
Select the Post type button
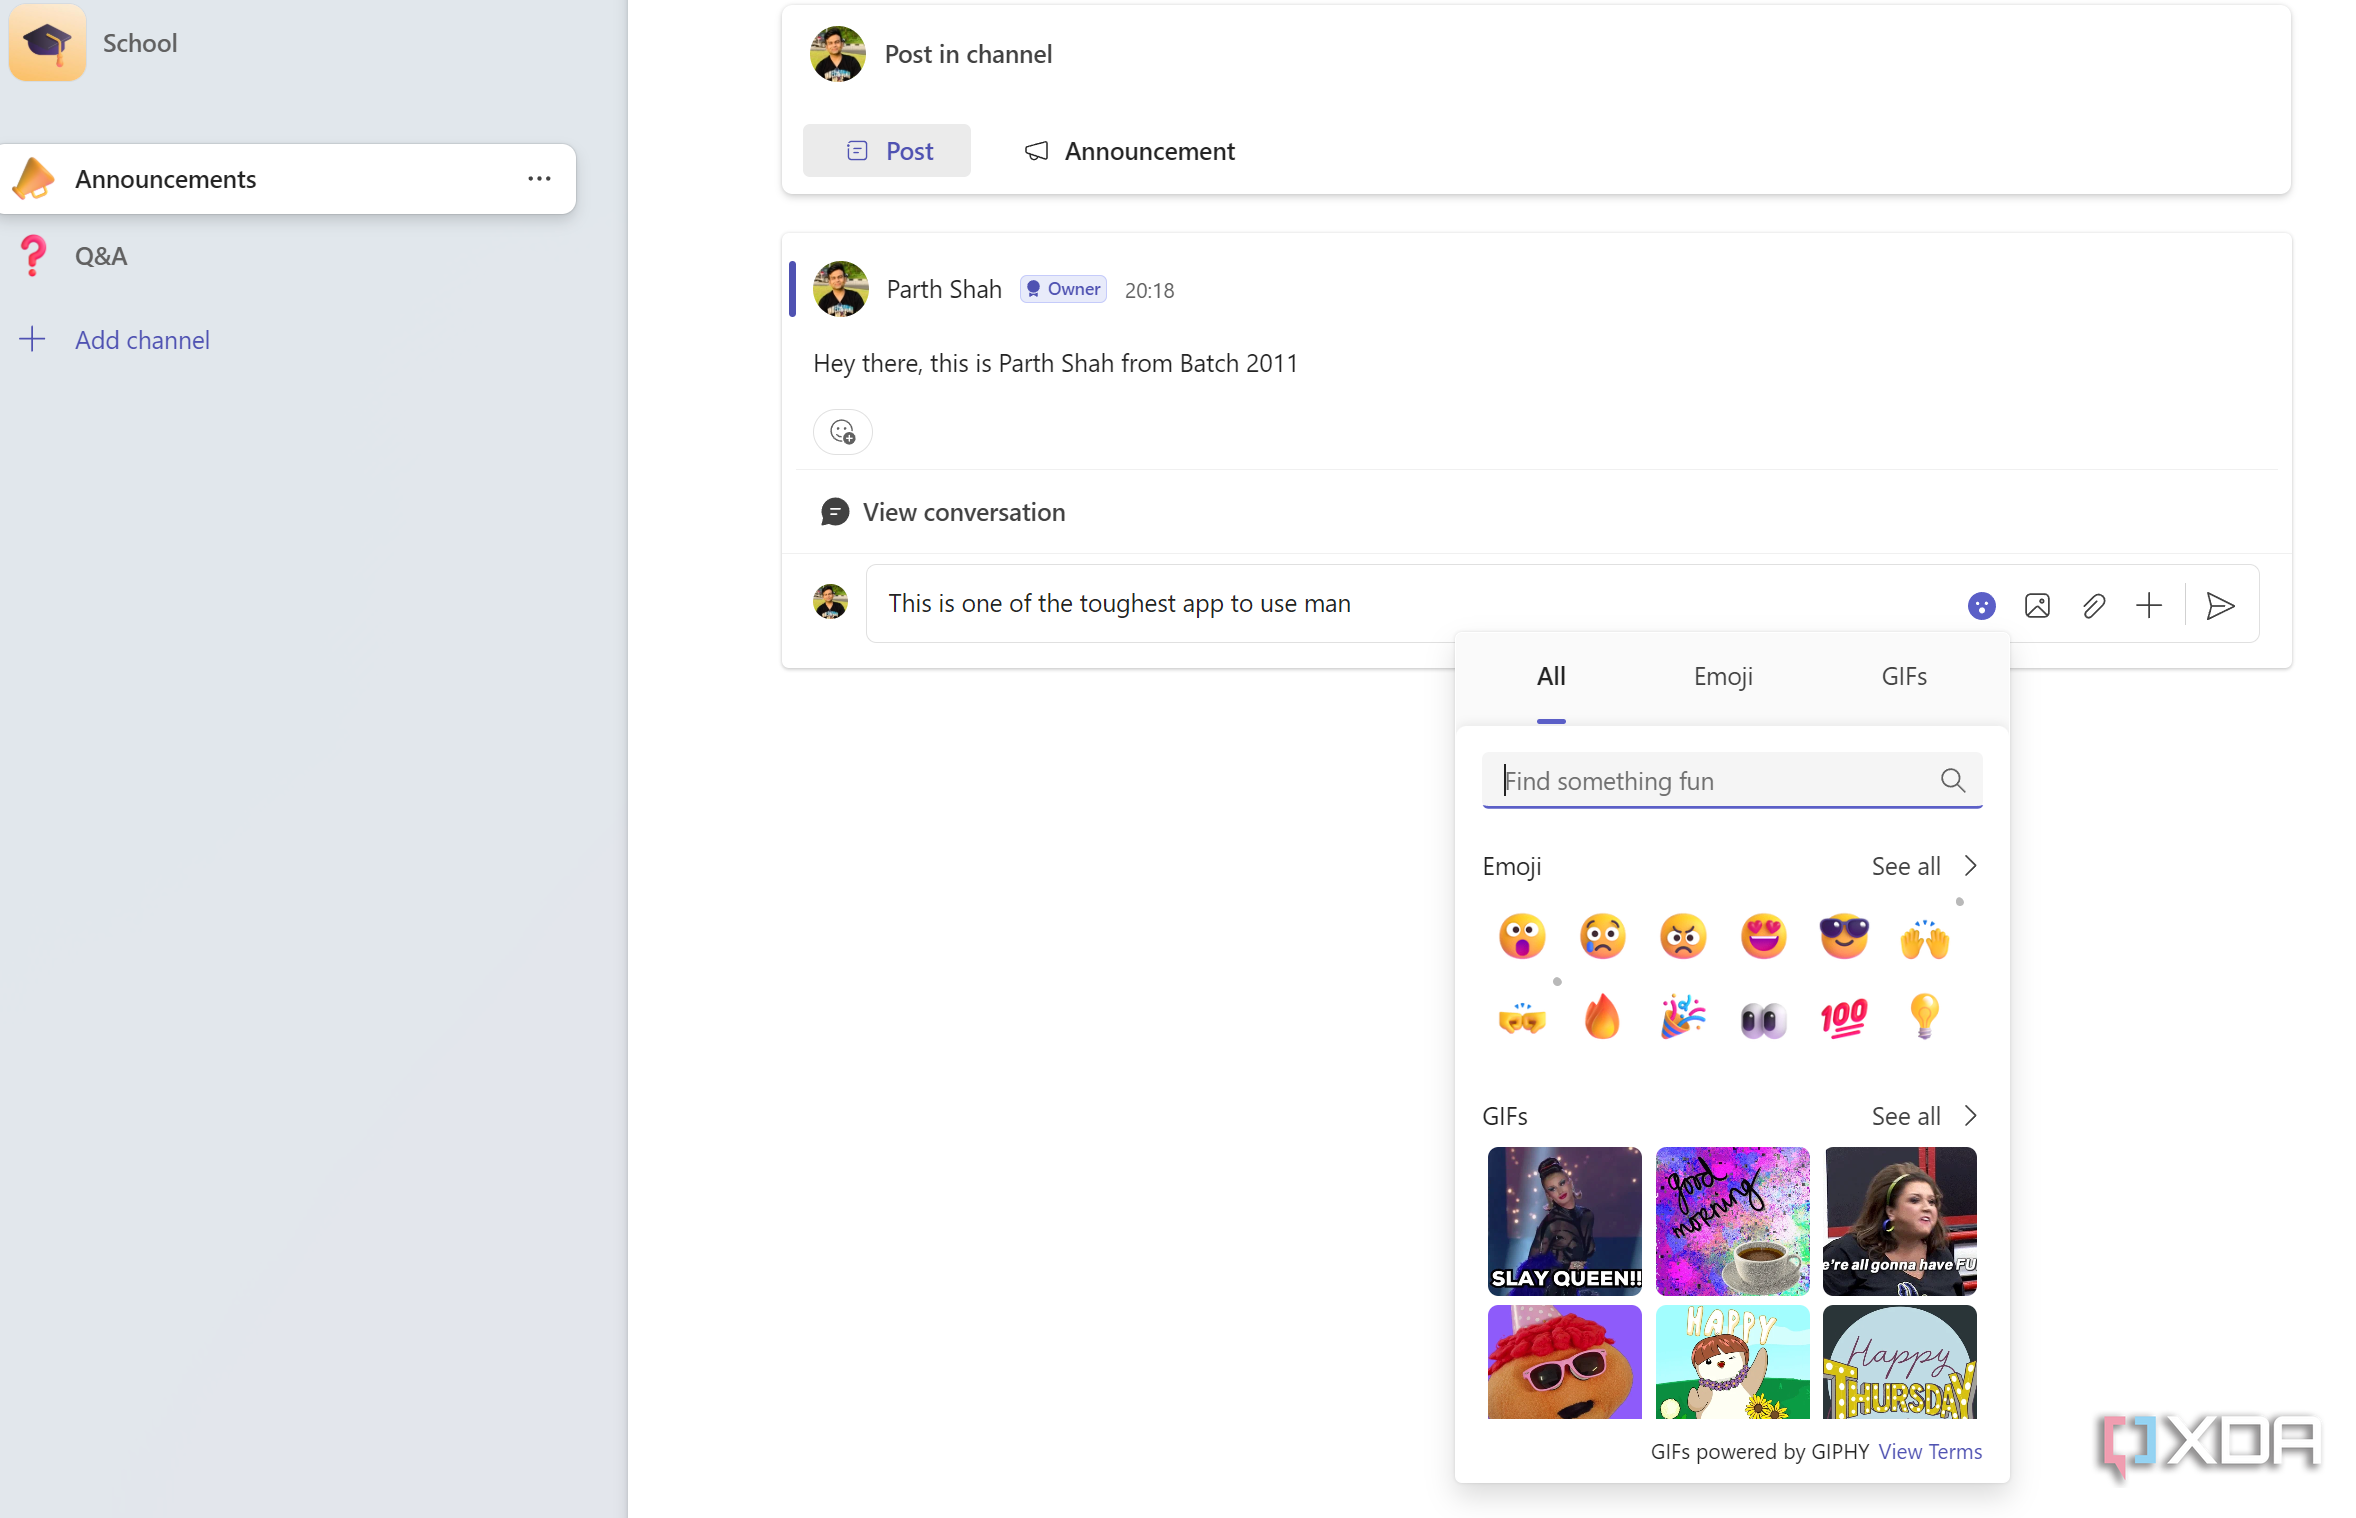click(887, 151)
